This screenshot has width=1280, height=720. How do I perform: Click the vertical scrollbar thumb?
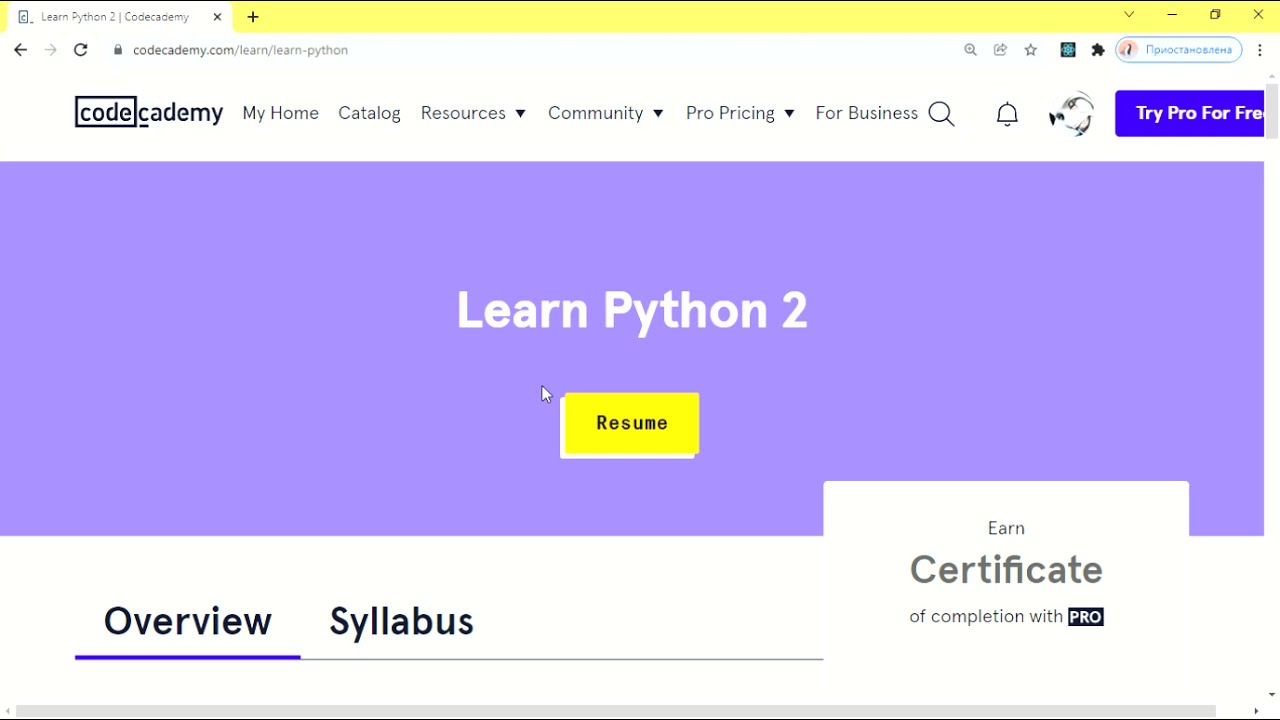click(x=1272, y=111)
